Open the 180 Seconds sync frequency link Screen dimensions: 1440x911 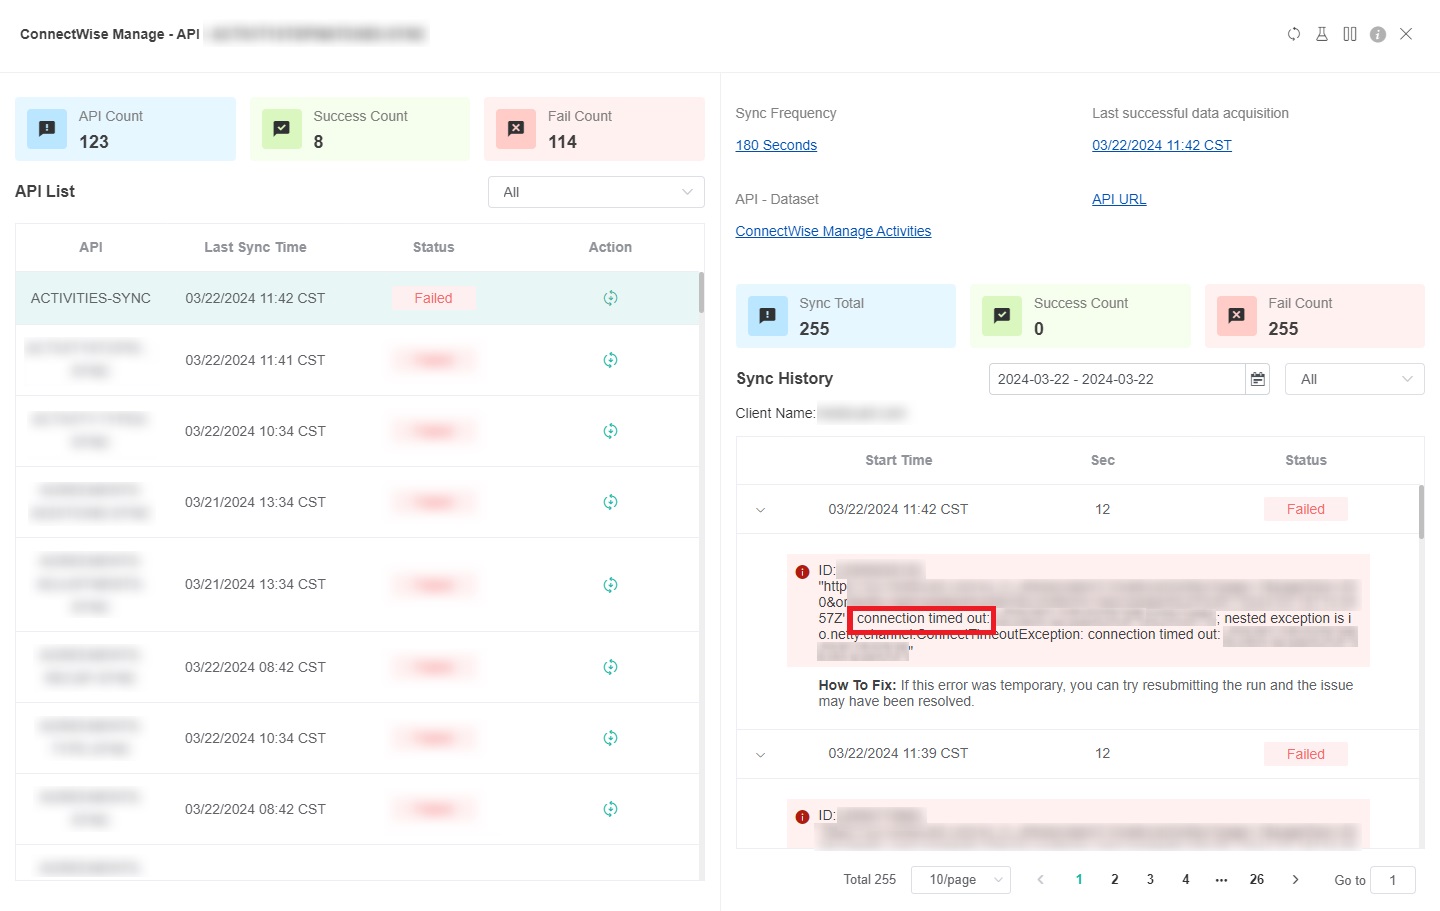[776, 145]
